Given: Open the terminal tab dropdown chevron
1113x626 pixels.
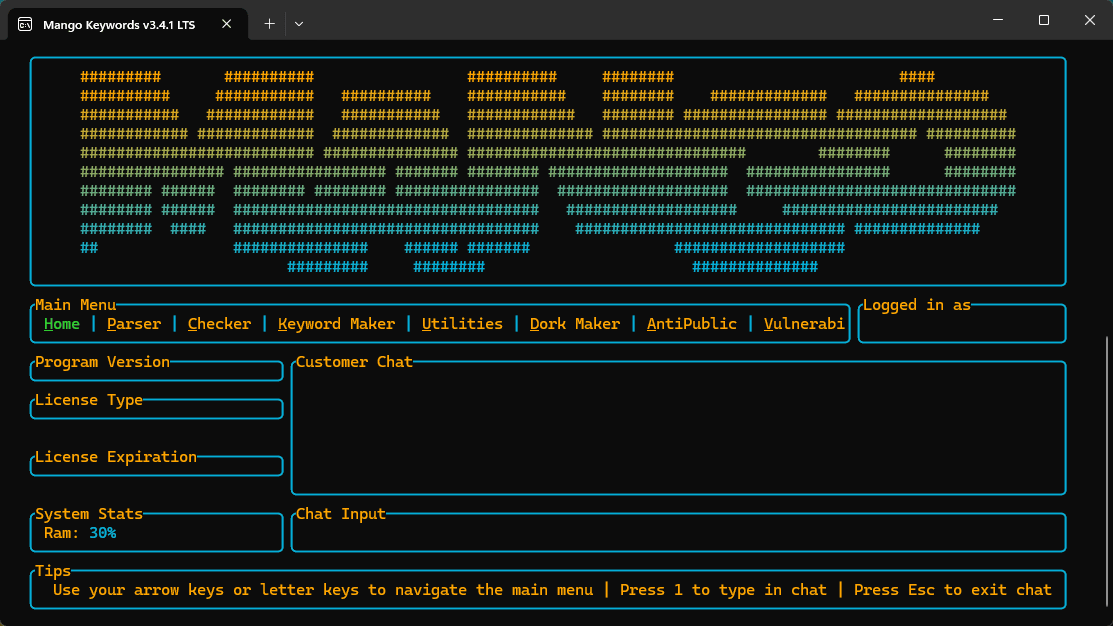Looking at the screenshot, I should coord(298,24).
